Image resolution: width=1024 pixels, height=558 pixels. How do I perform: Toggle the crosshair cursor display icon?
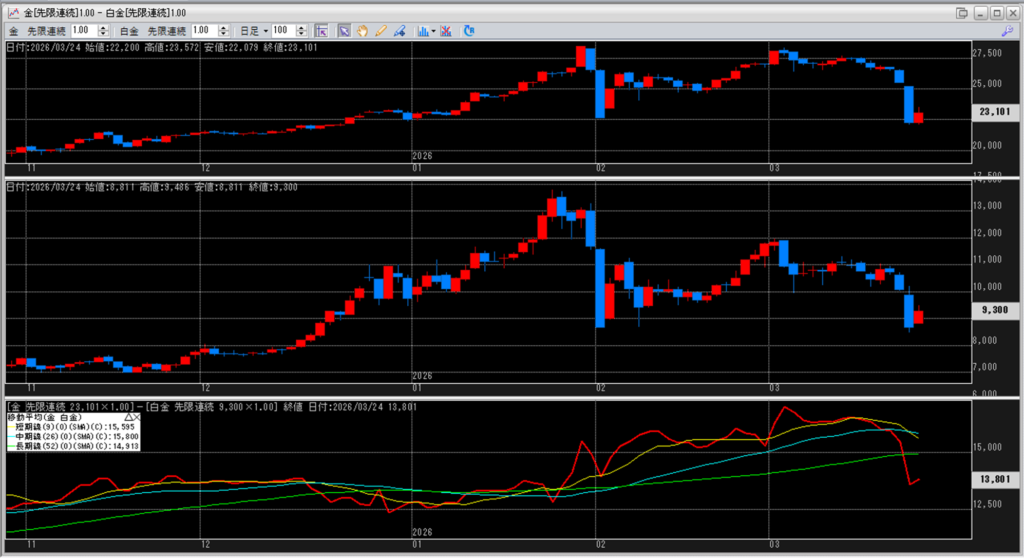(x=322, y=30)
